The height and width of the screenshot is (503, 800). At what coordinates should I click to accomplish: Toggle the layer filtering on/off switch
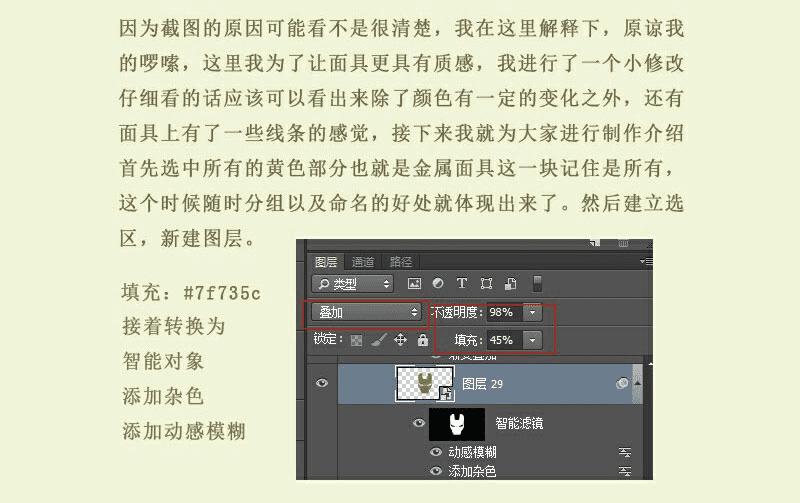pyautogui.click(x=537, y=284)
